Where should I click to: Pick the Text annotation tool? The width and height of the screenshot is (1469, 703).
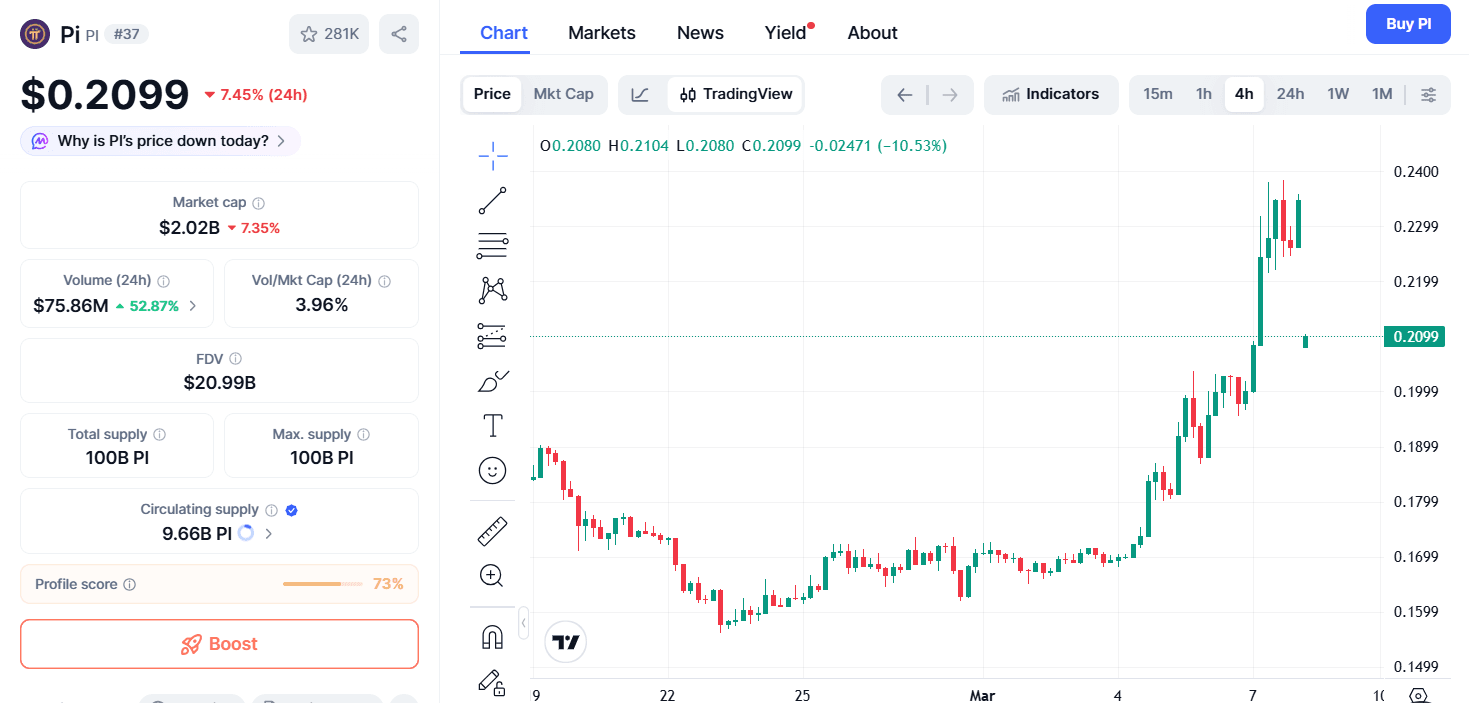click(x=492, y=424)
